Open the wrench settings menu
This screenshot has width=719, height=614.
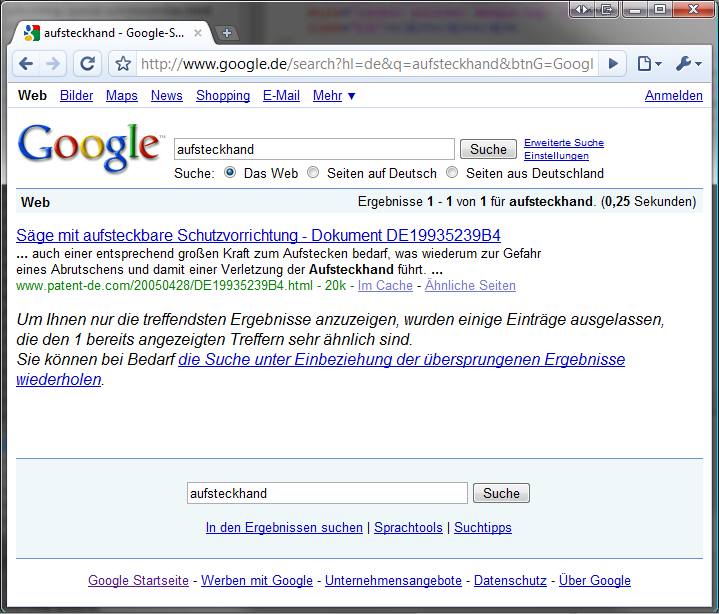[x=688, y=63]
